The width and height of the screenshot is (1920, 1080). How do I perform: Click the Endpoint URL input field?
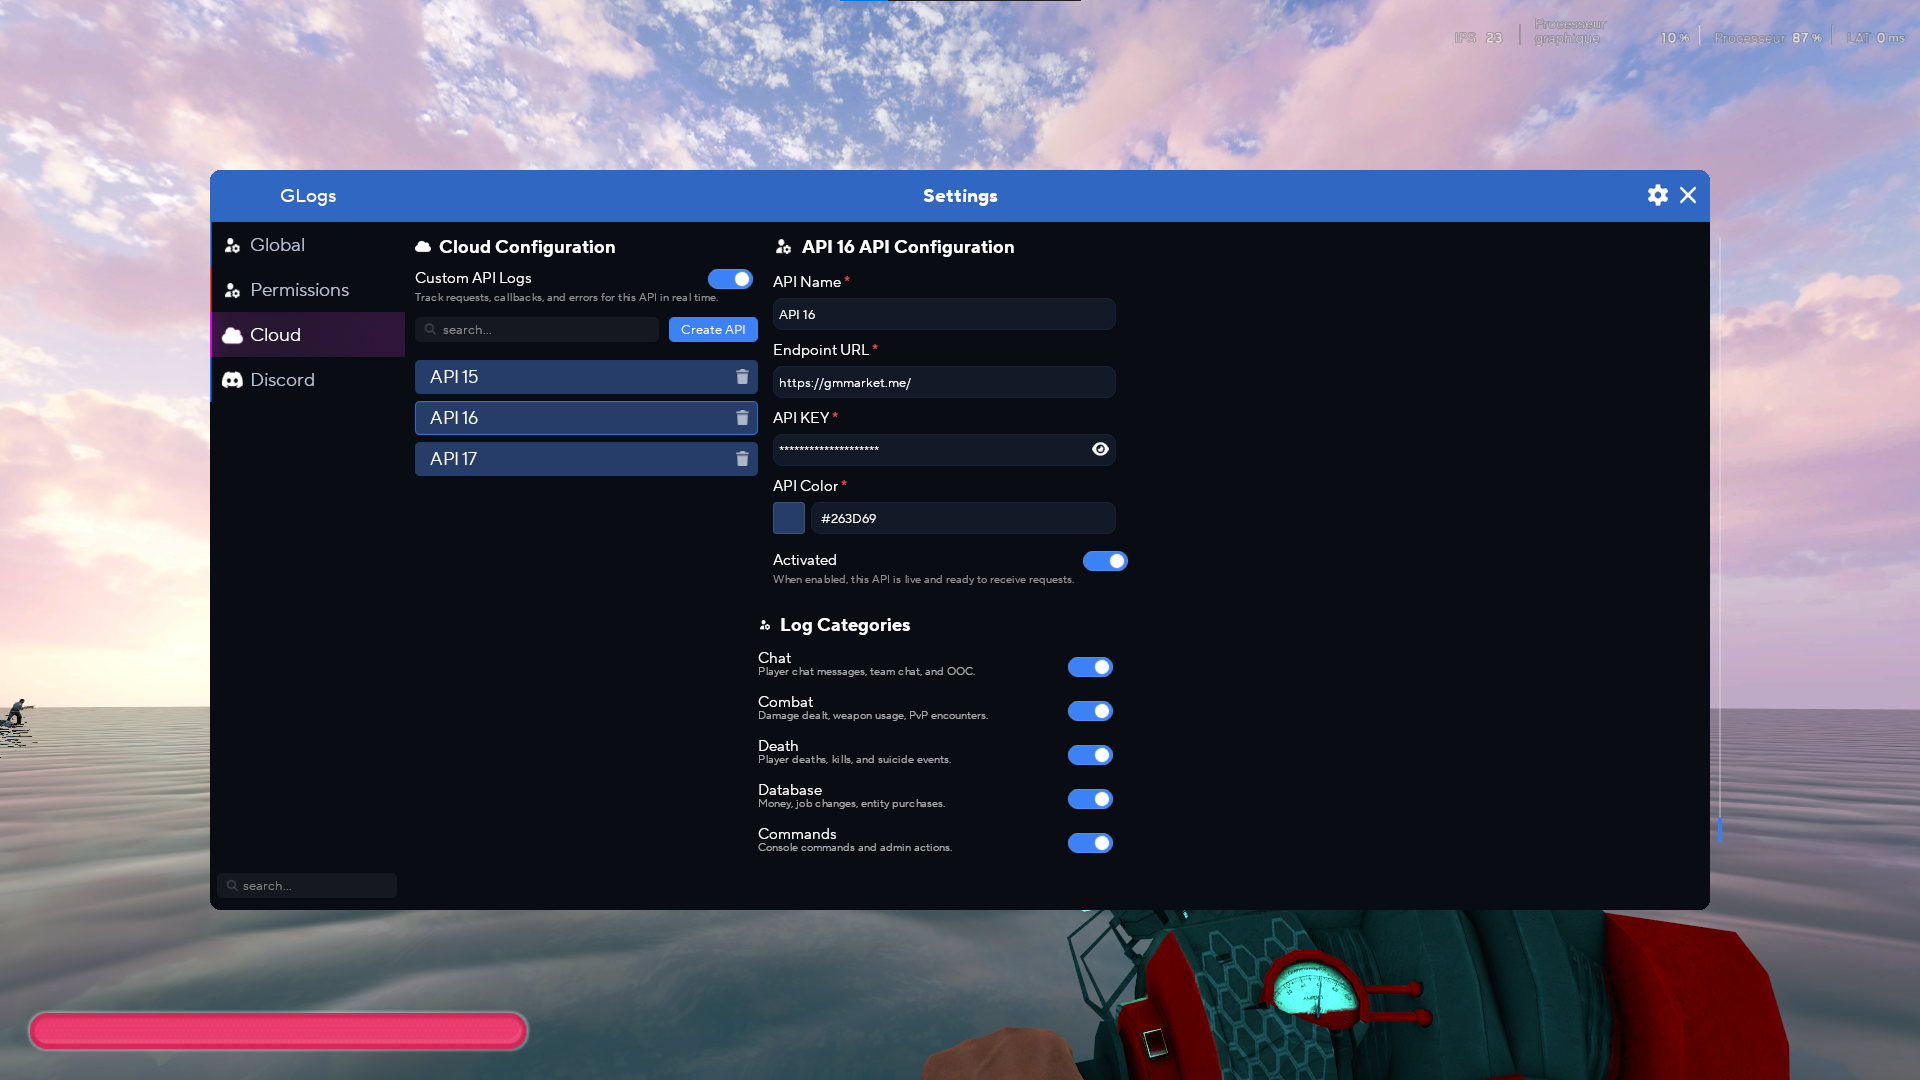pyautogui.click(x=944, y=382)
